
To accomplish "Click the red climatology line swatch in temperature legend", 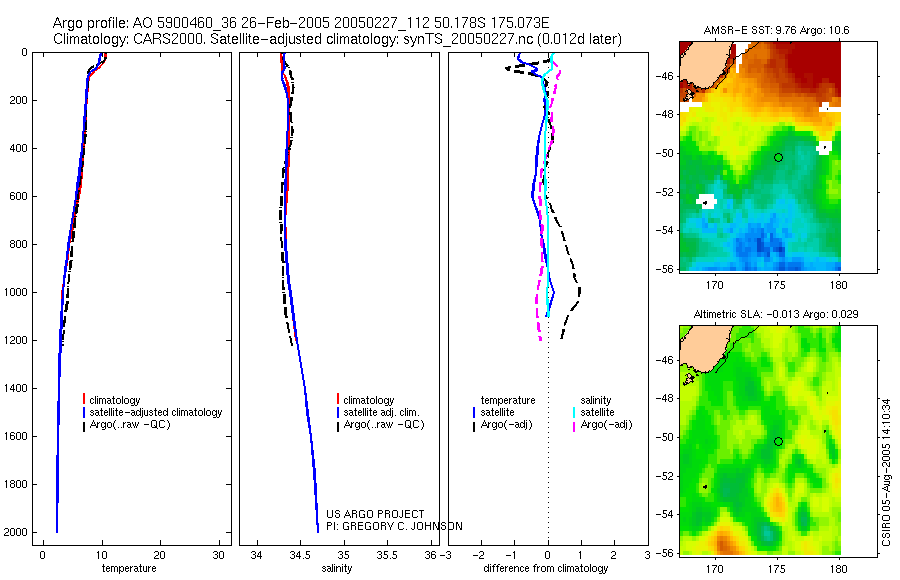I will point(84,399).
